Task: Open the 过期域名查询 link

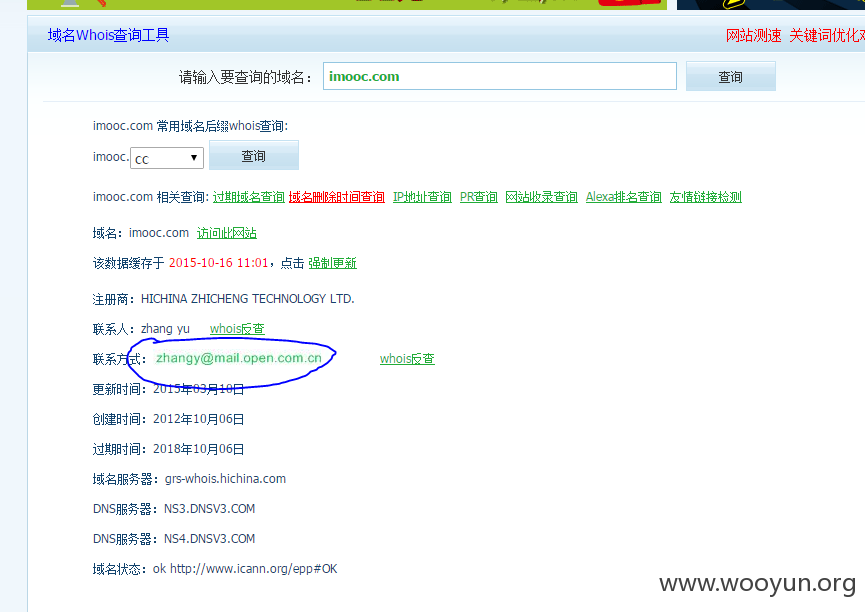Action: (249, 197)
